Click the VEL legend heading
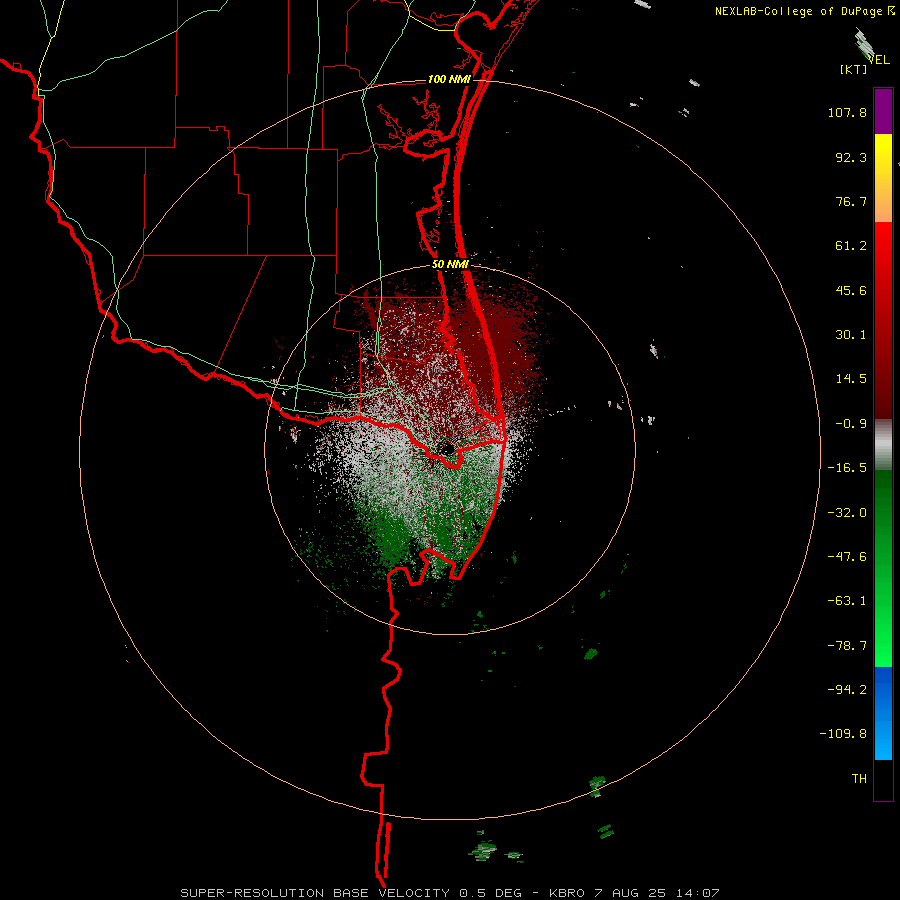 [x=879, y=59]
